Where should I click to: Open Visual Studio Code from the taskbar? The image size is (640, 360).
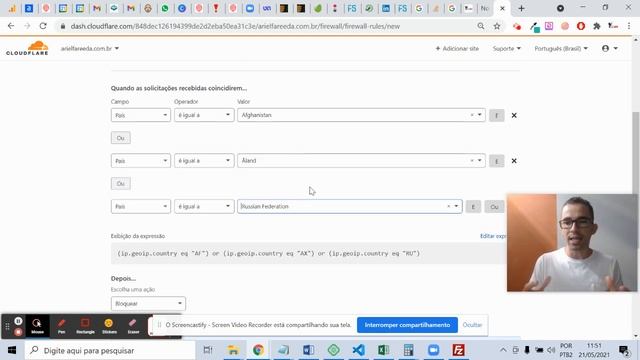(x=358, y=350)
